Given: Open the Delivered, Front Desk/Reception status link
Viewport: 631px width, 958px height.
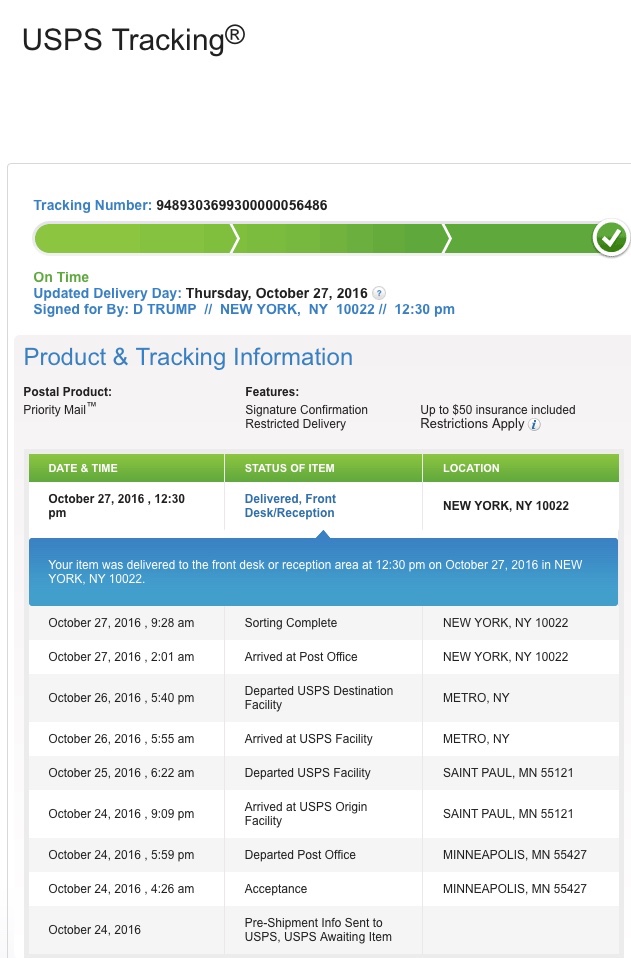Looking at the screenshot, I should pyautogui.click(x=290, y=506).
